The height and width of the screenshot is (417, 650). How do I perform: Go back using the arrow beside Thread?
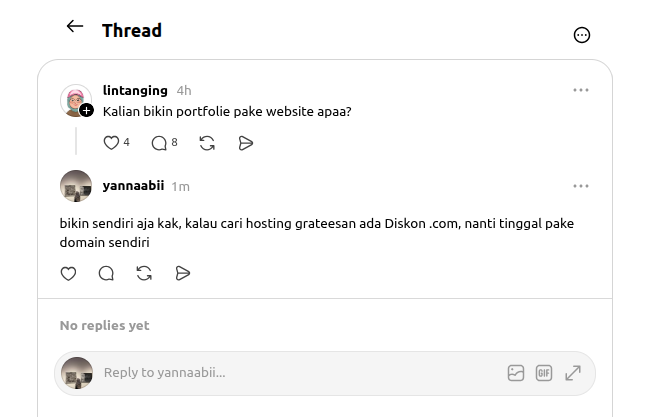pos(75,27)
